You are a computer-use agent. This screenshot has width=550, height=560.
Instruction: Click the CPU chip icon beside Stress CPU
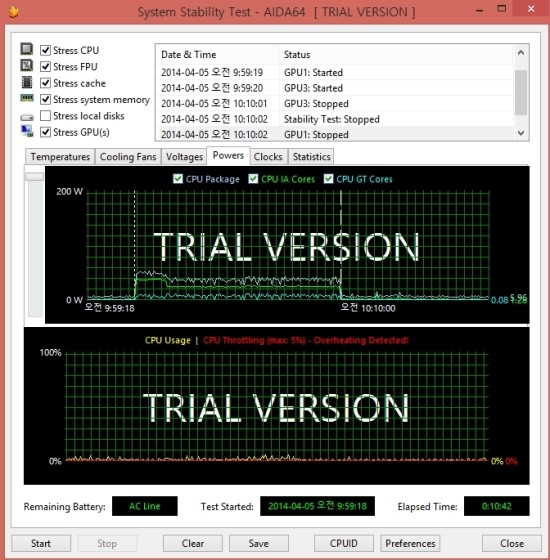(x=27, y=49)
